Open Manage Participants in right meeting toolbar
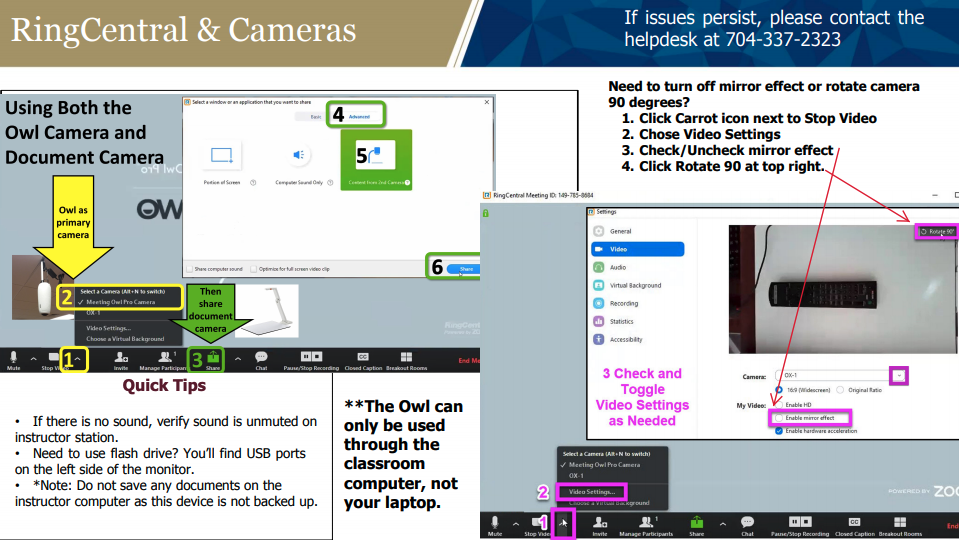The height and width of the screenshot is (540, 959). [x=646, y=525]
